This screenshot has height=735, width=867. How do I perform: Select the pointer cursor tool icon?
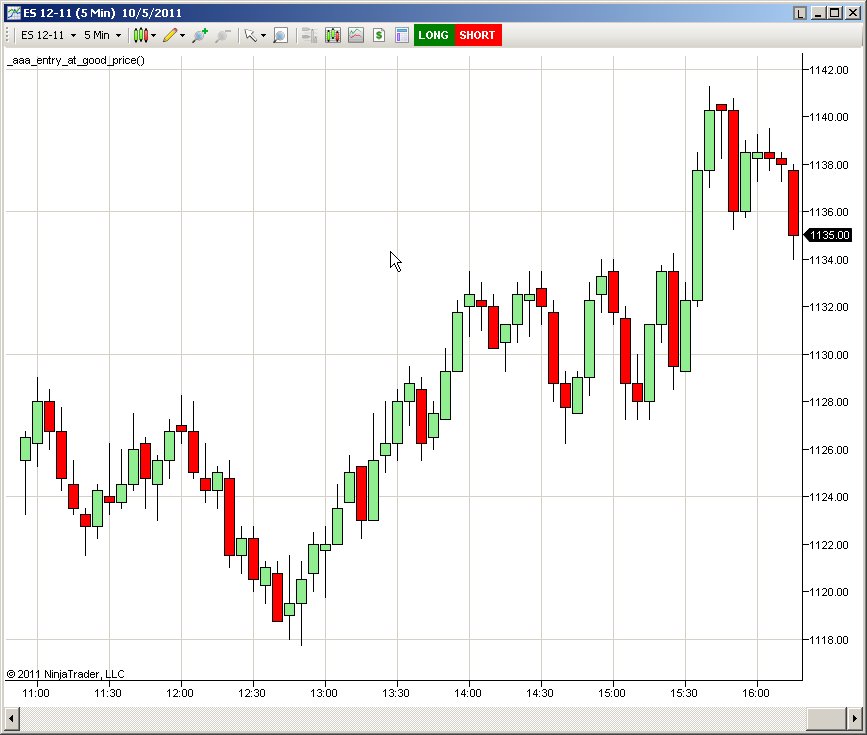click(x=250, y=35)
